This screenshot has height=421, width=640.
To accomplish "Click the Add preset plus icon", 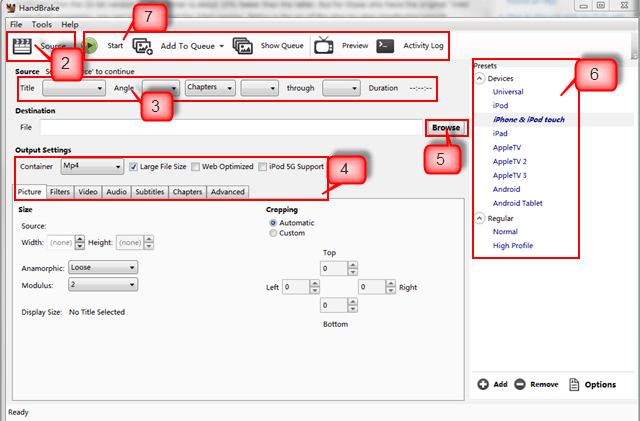I will pyautogui.click(x=483, y=384).
